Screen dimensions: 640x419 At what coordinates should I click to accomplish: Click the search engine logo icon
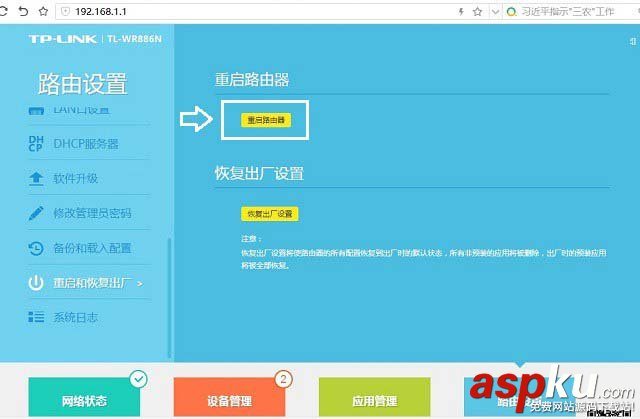(511, 12)
